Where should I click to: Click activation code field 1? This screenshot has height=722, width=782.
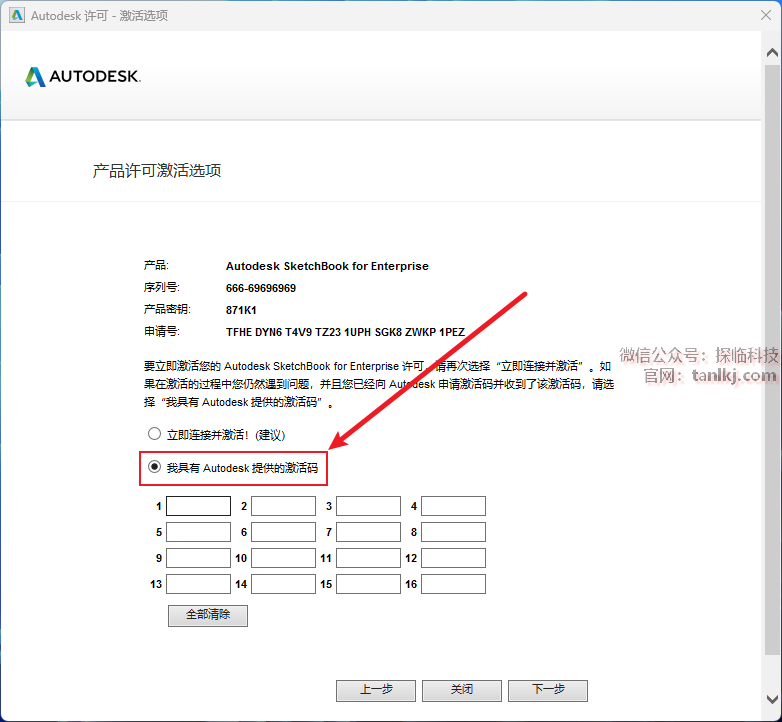pos(198,506)
